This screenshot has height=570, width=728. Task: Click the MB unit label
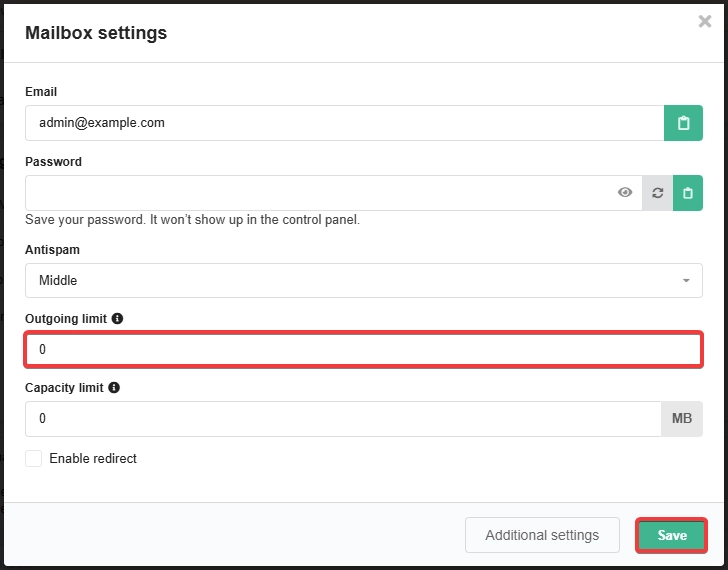pos(682,419)
